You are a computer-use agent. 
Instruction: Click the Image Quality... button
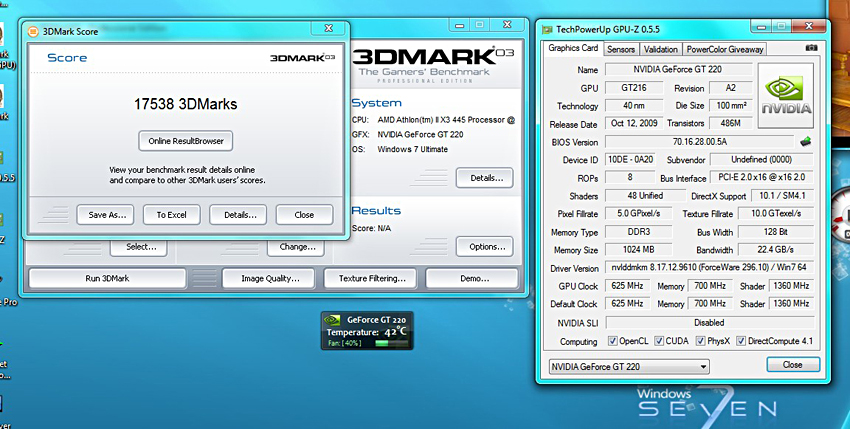[270, 278]
